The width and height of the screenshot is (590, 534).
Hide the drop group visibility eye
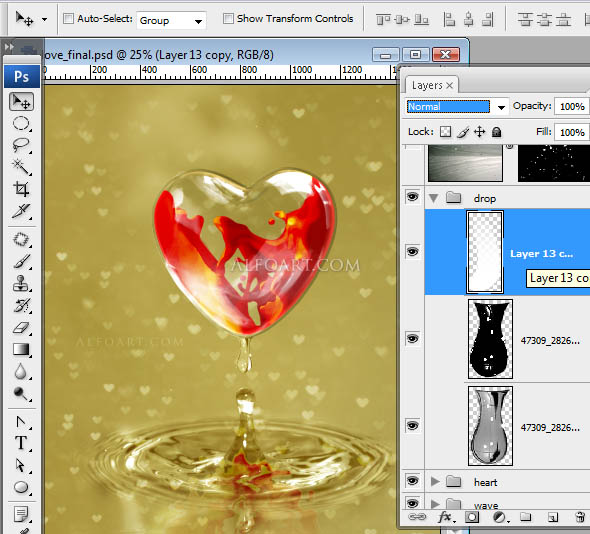click(412, 197)
